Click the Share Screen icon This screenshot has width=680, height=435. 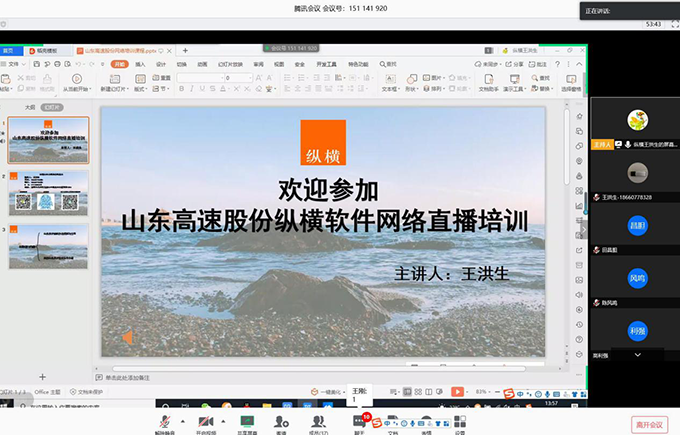point(247,422)
